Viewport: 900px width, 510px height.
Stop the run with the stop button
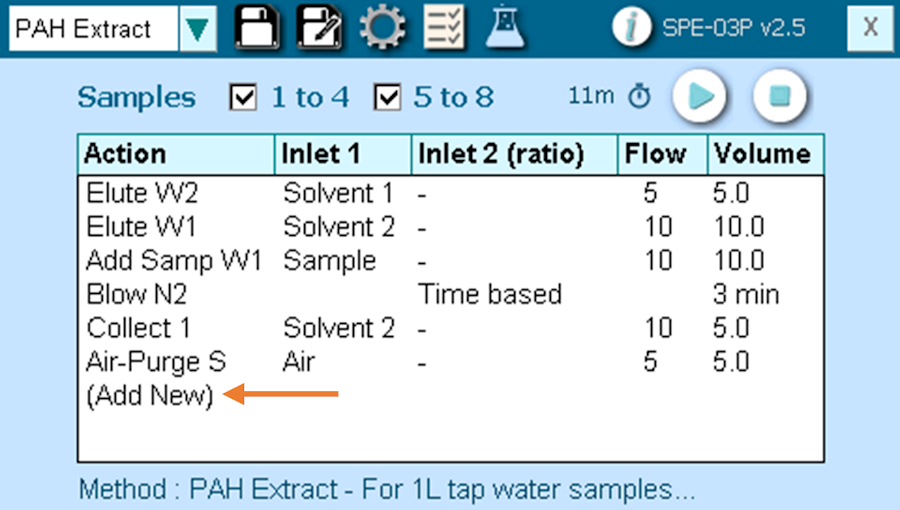pos(779,96)
